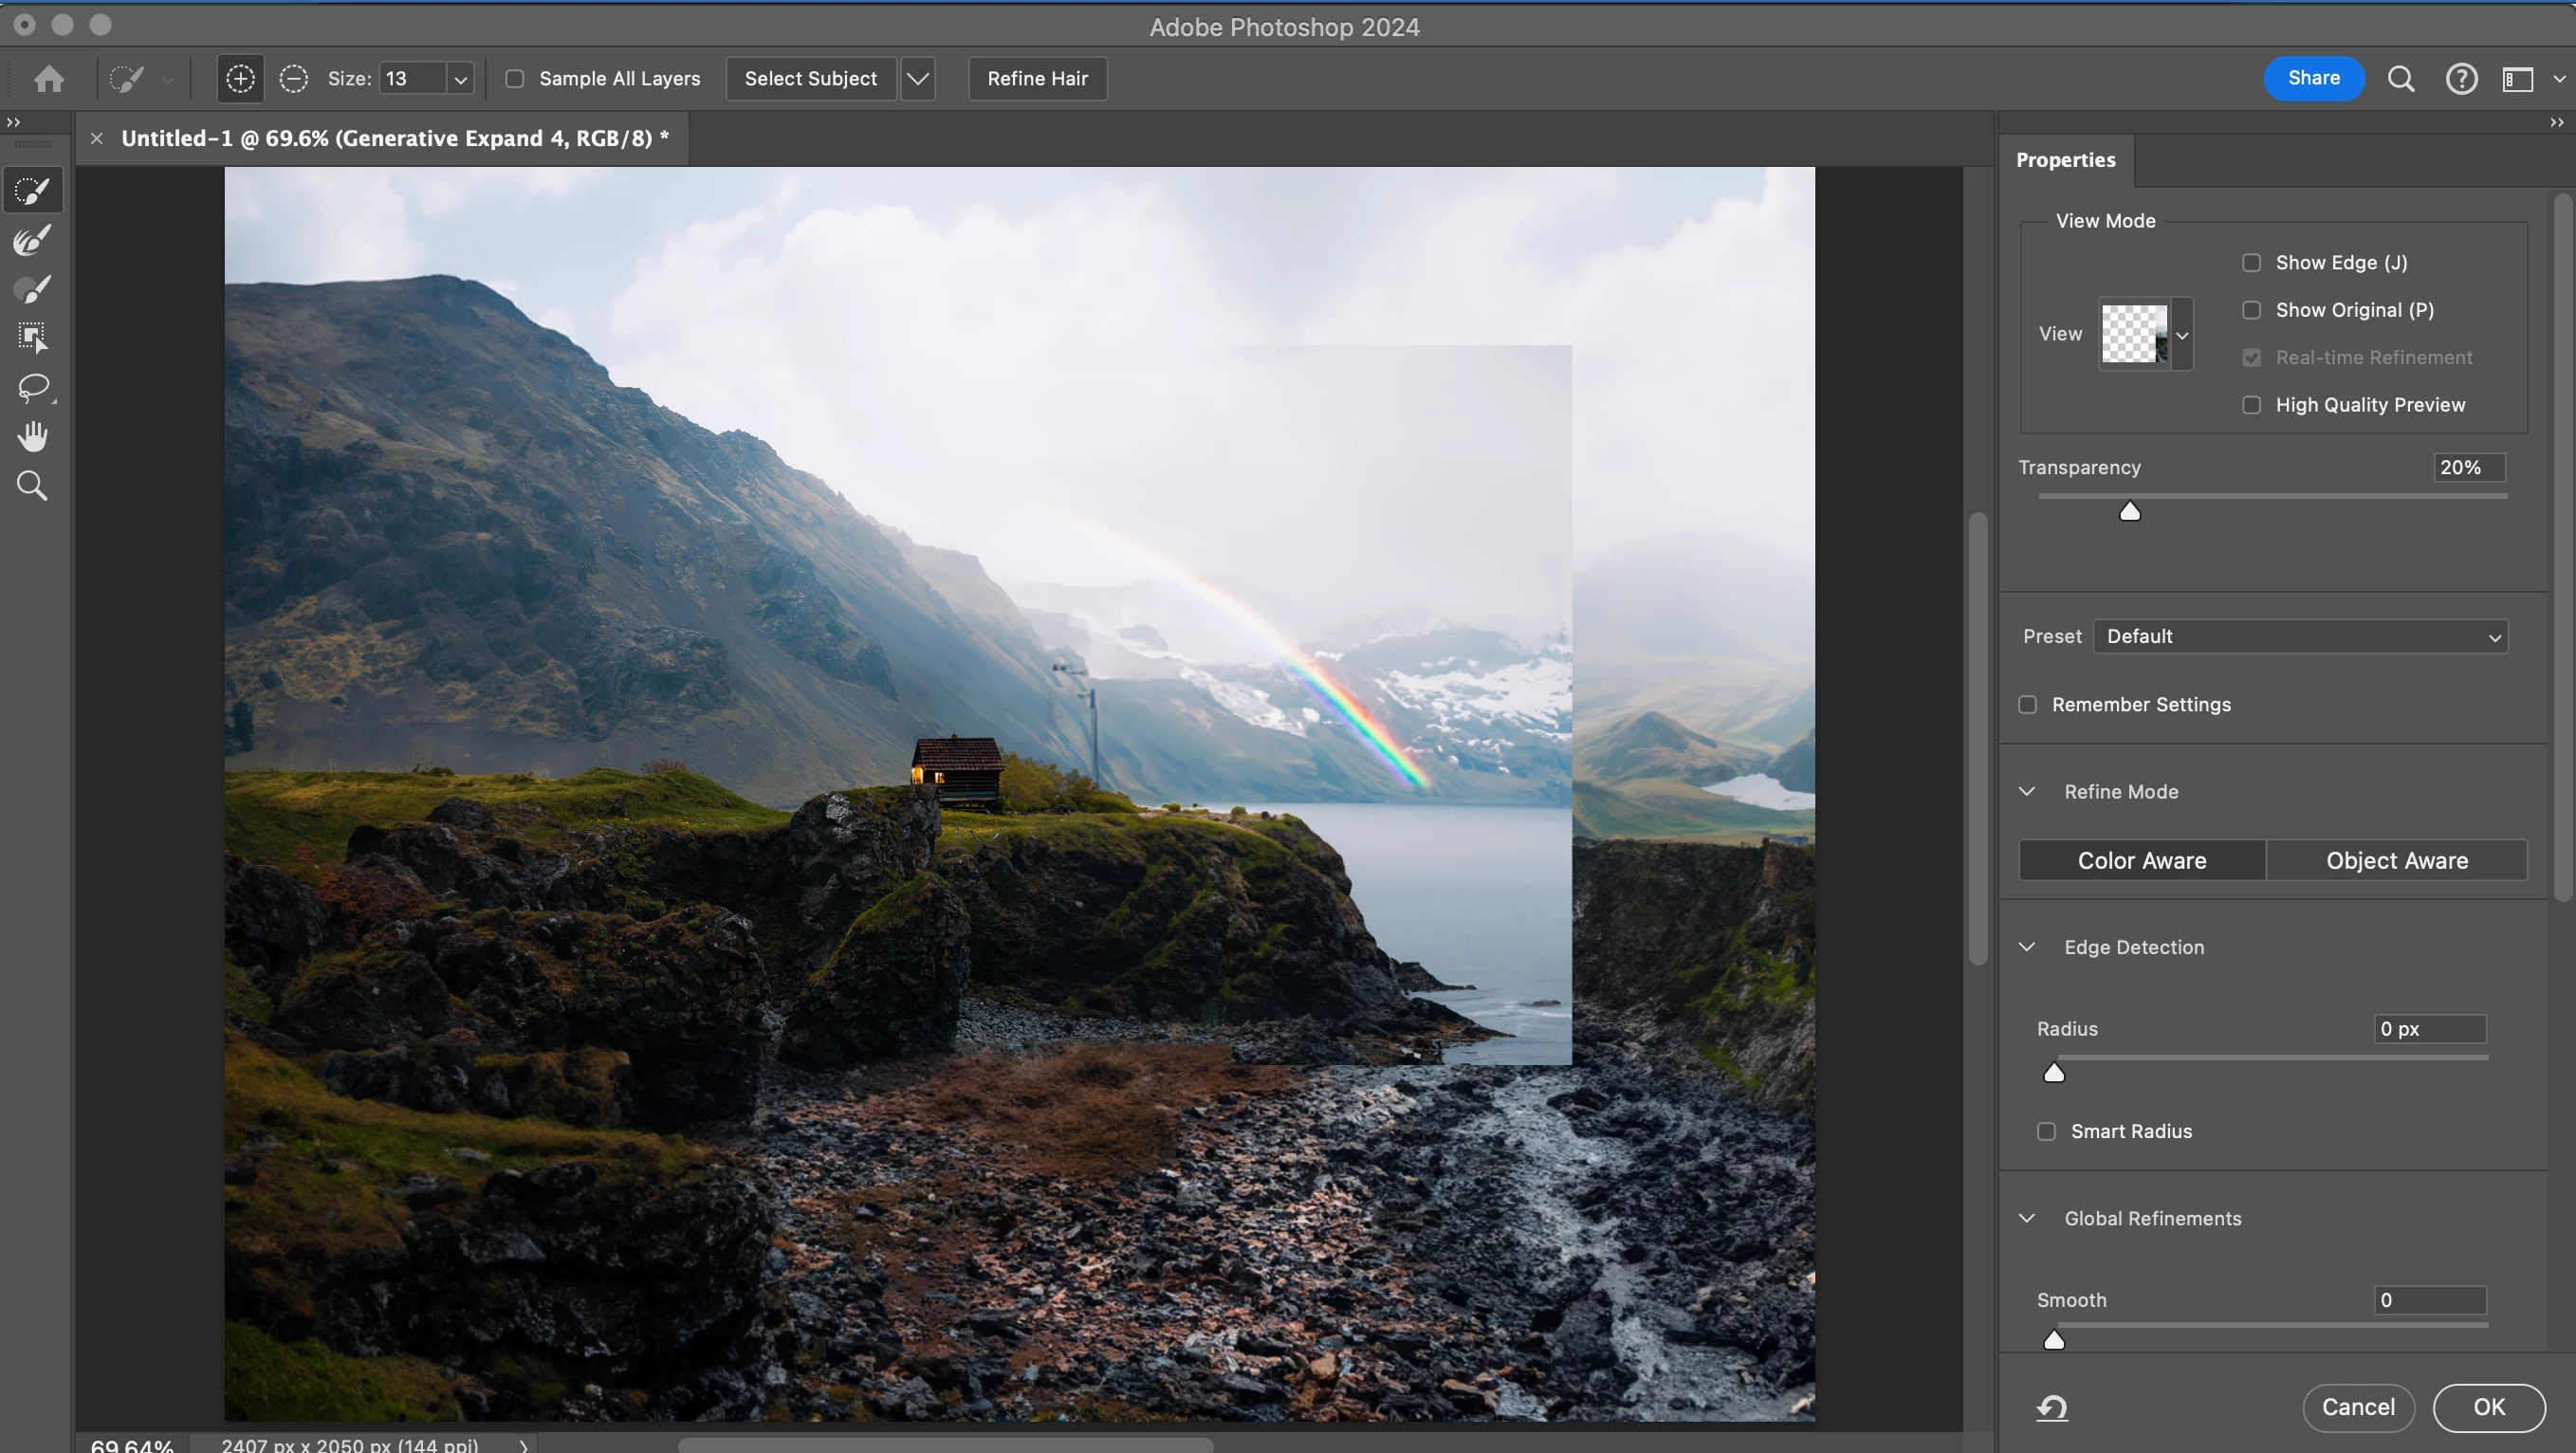Click the Home icon
Image resolution: width=2576 pixels, height=1453 pixels.
click(x=49, y=79)
